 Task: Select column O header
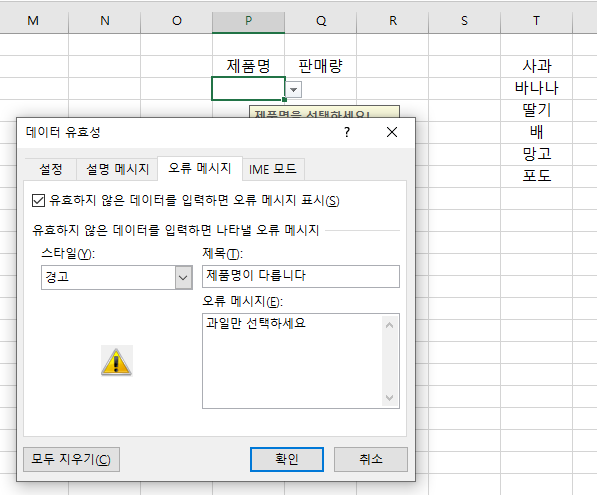point(177,21)
